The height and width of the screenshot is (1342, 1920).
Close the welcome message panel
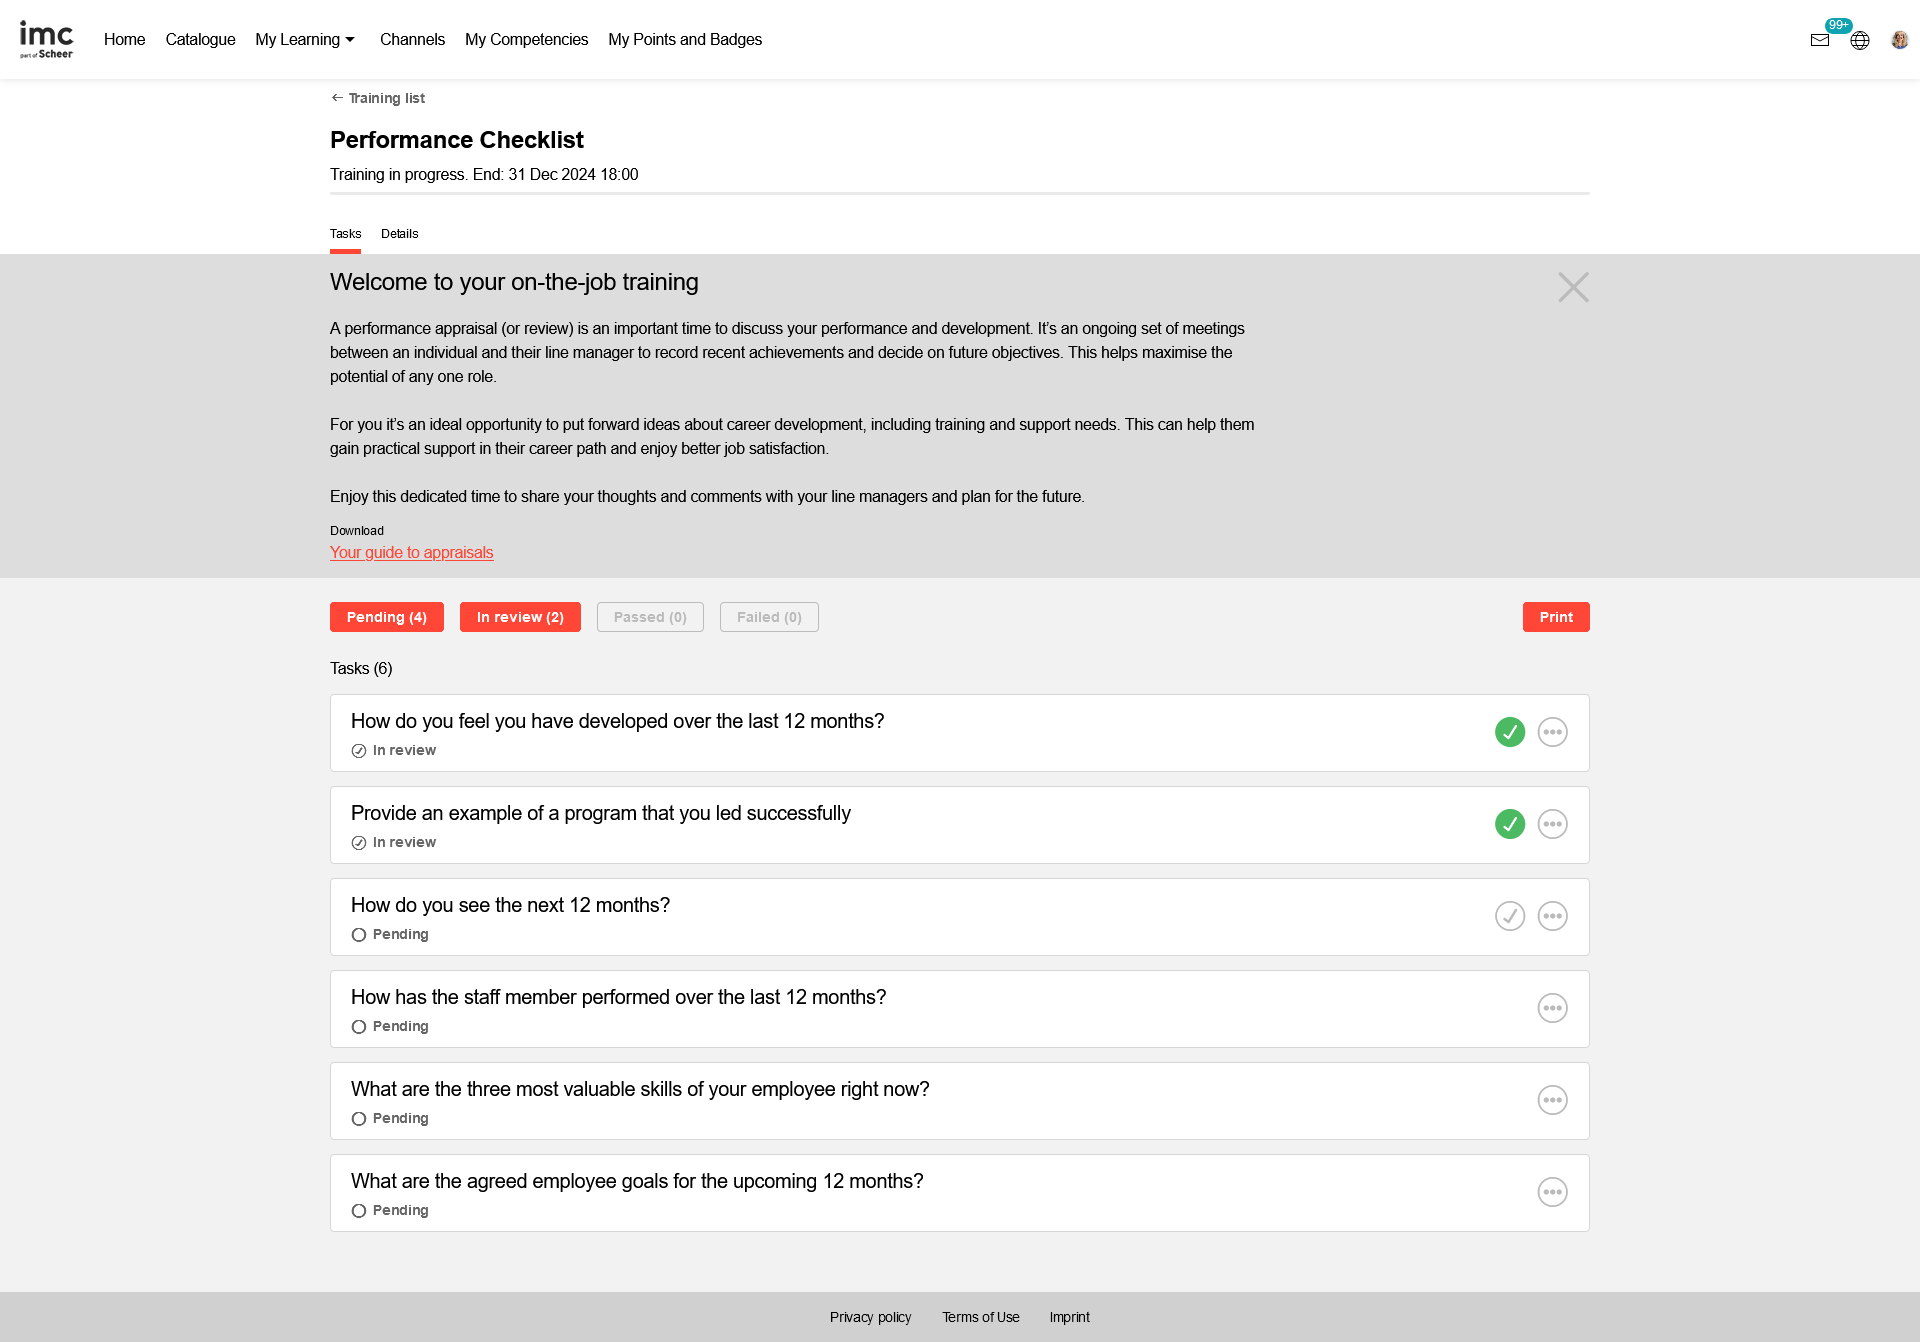pyautogui.click(x=1573, y=287)
